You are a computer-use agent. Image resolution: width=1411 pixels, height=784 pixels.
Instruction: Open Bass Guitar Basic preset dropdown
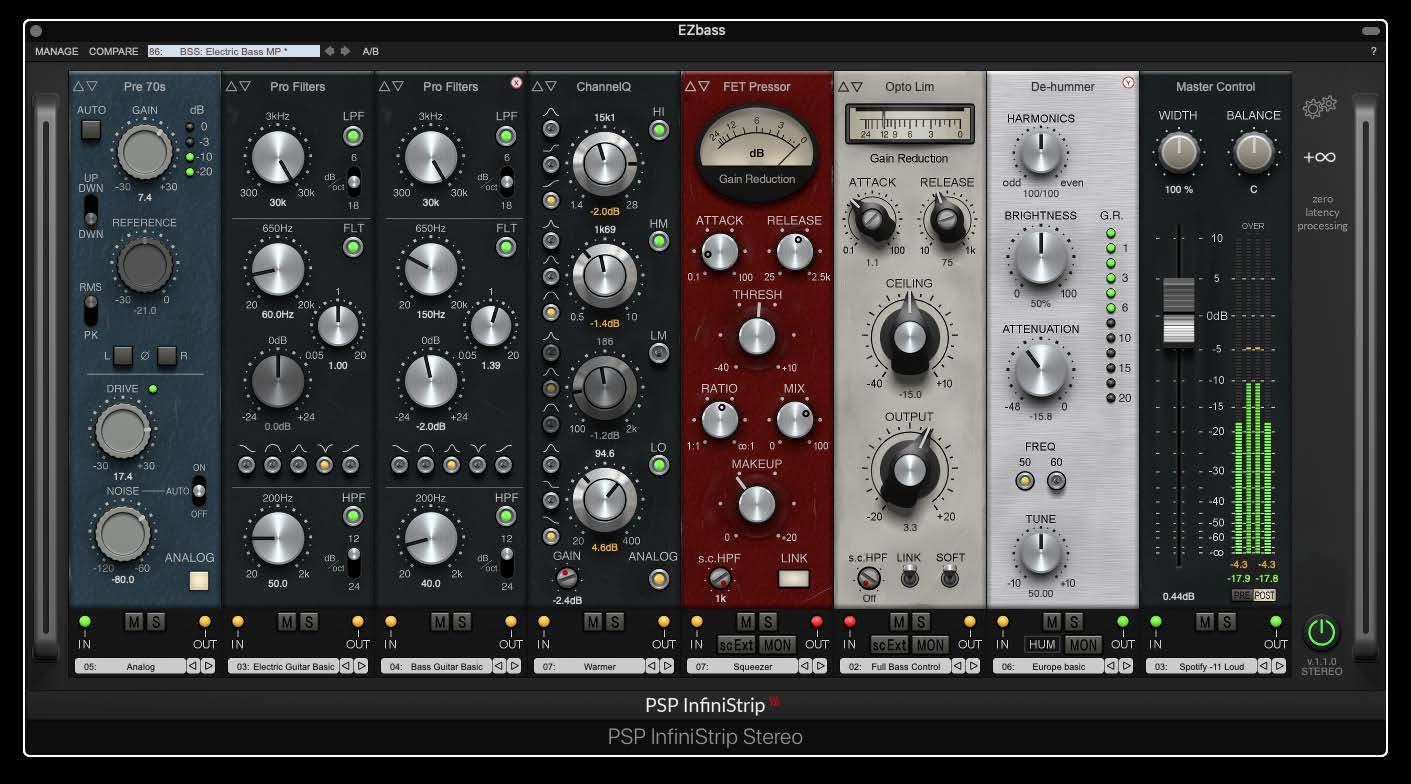tap(436, 666)
